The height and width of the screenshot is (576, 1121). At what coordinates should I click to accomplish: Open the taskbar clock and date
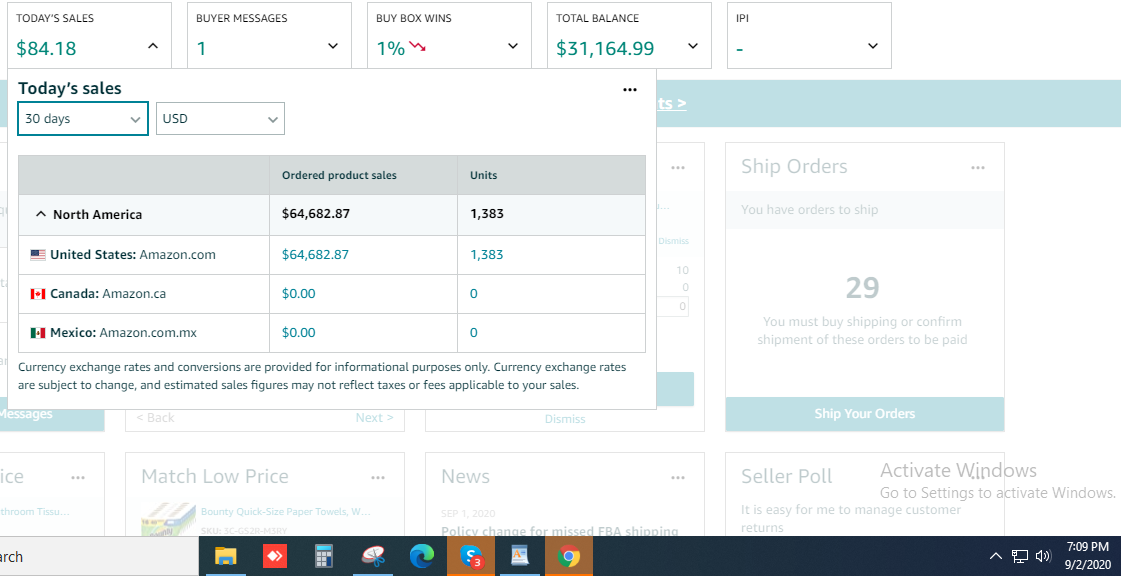[x=1087, y=556]
